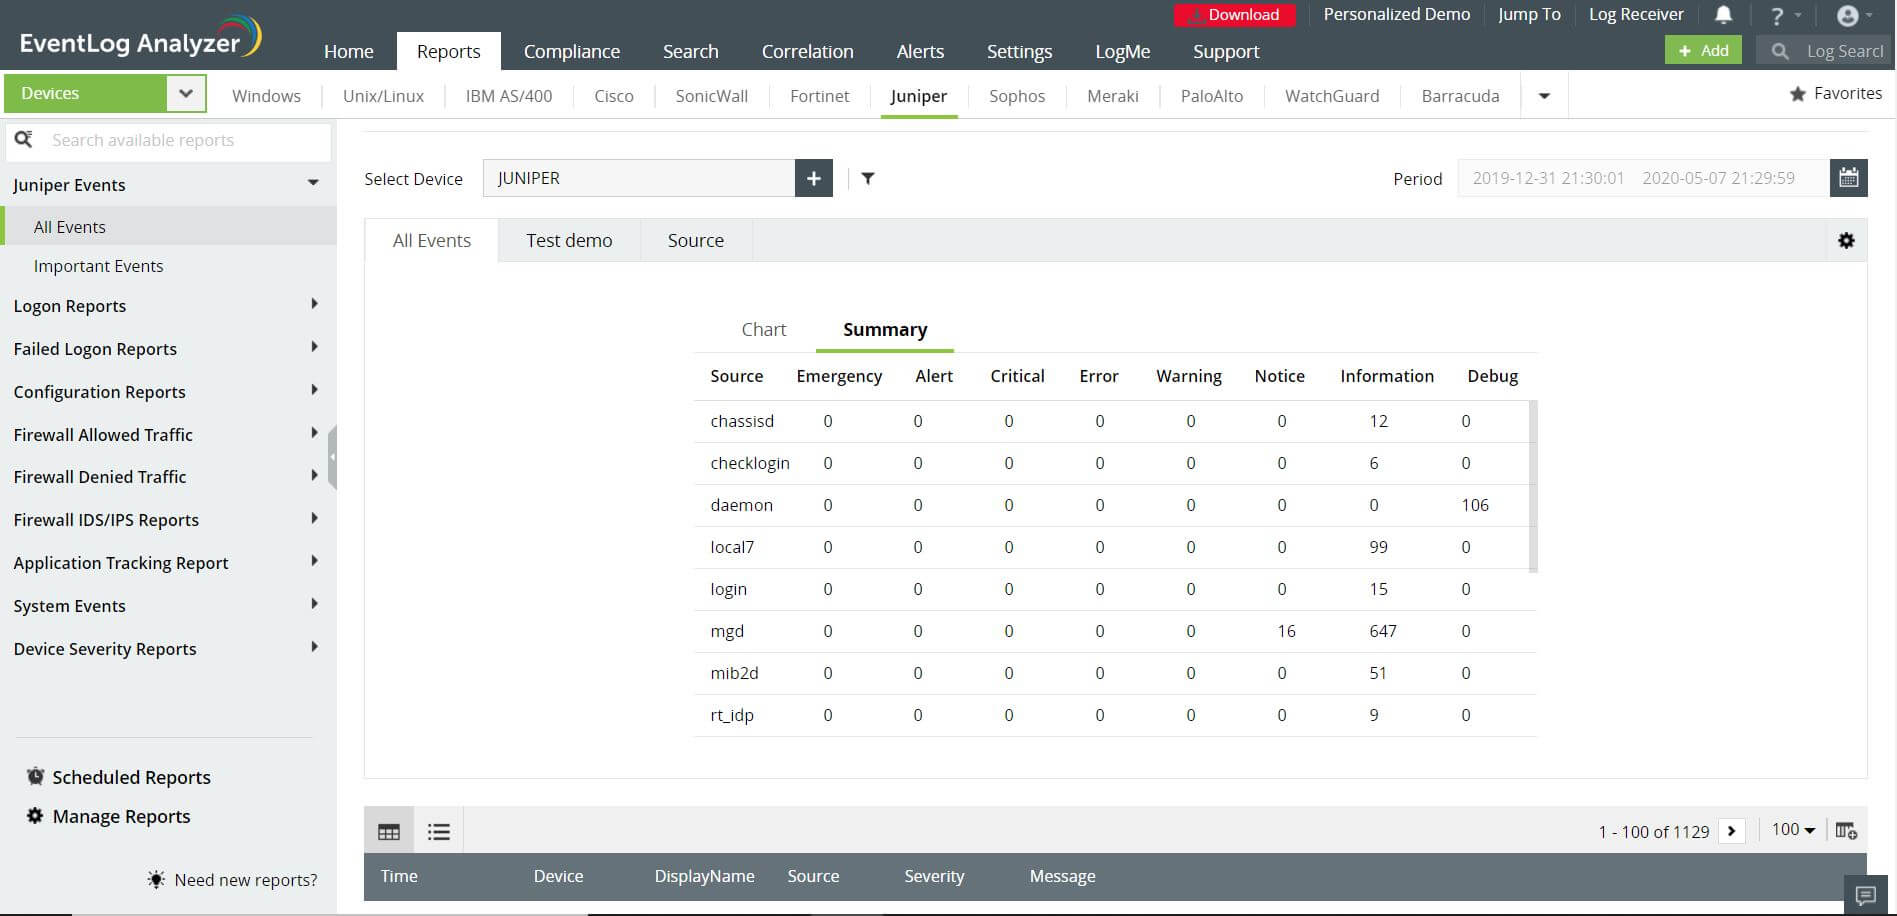Expand Firewall Denied Traffic
1897x916 pixels.
coord(314,475)
